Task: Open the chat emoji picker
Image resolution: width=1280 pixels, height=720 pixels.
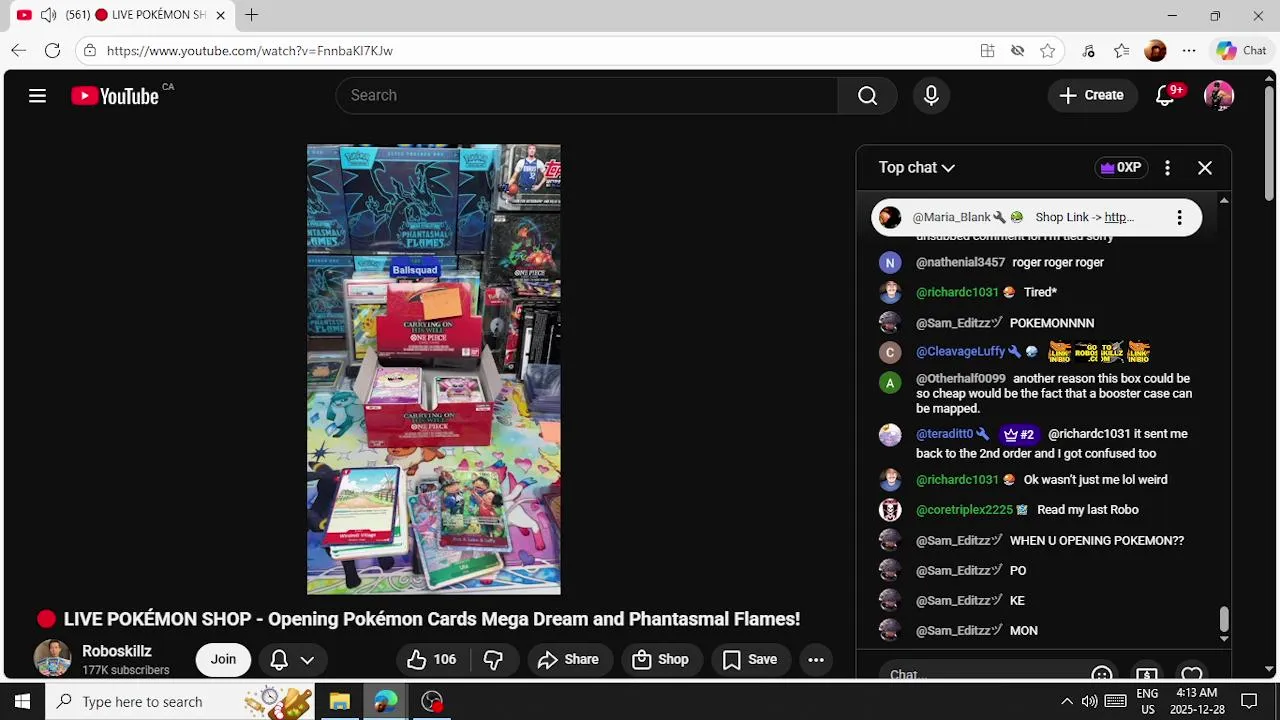Action: pos(1102,674)
